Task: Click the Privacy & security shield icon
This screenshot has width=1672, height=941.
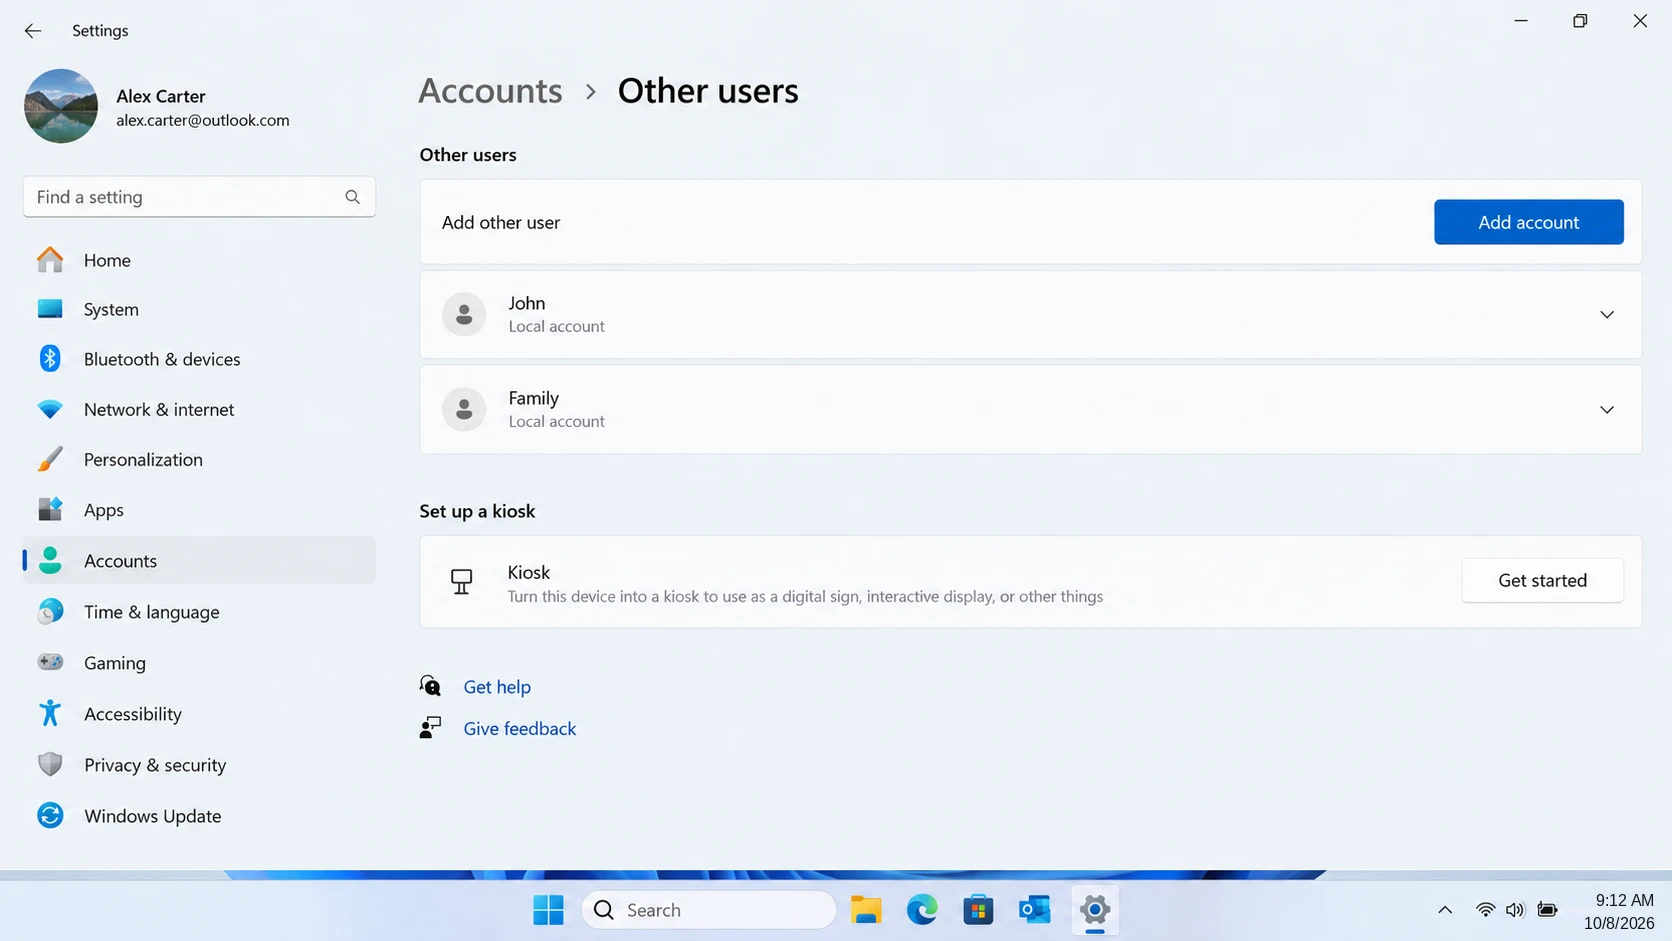Action: click(50, 764)
